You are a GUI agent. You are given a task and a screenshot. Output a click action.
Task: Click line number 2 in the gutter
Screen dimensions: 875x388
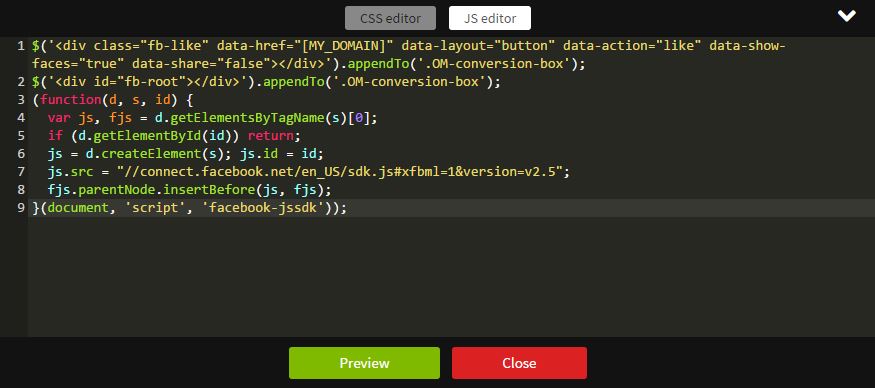pyautogui.click(x=21, y=82)
